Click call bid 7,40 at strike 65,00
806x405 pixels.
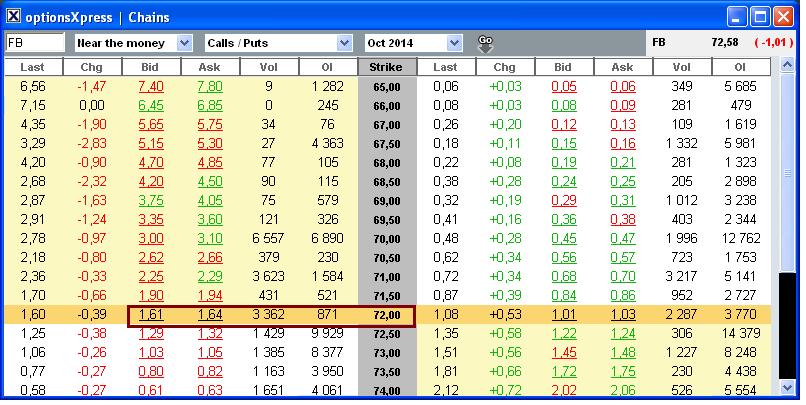pos(150,87)
